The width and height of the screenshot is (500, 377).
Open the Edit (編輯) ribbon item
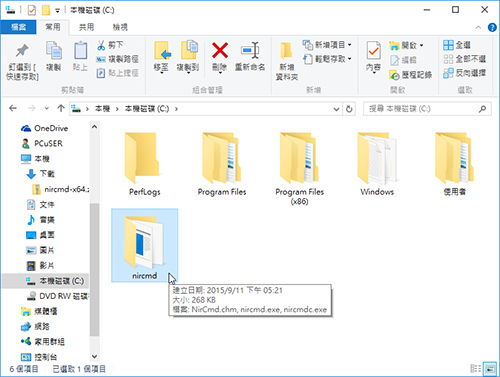coord(403,60)
